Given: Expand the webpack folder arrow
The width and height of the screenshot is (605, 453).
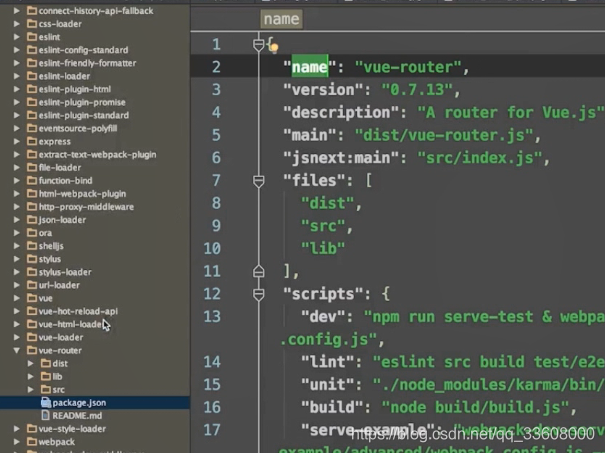Looking at the screenshot, I should (x=17, y=442).
